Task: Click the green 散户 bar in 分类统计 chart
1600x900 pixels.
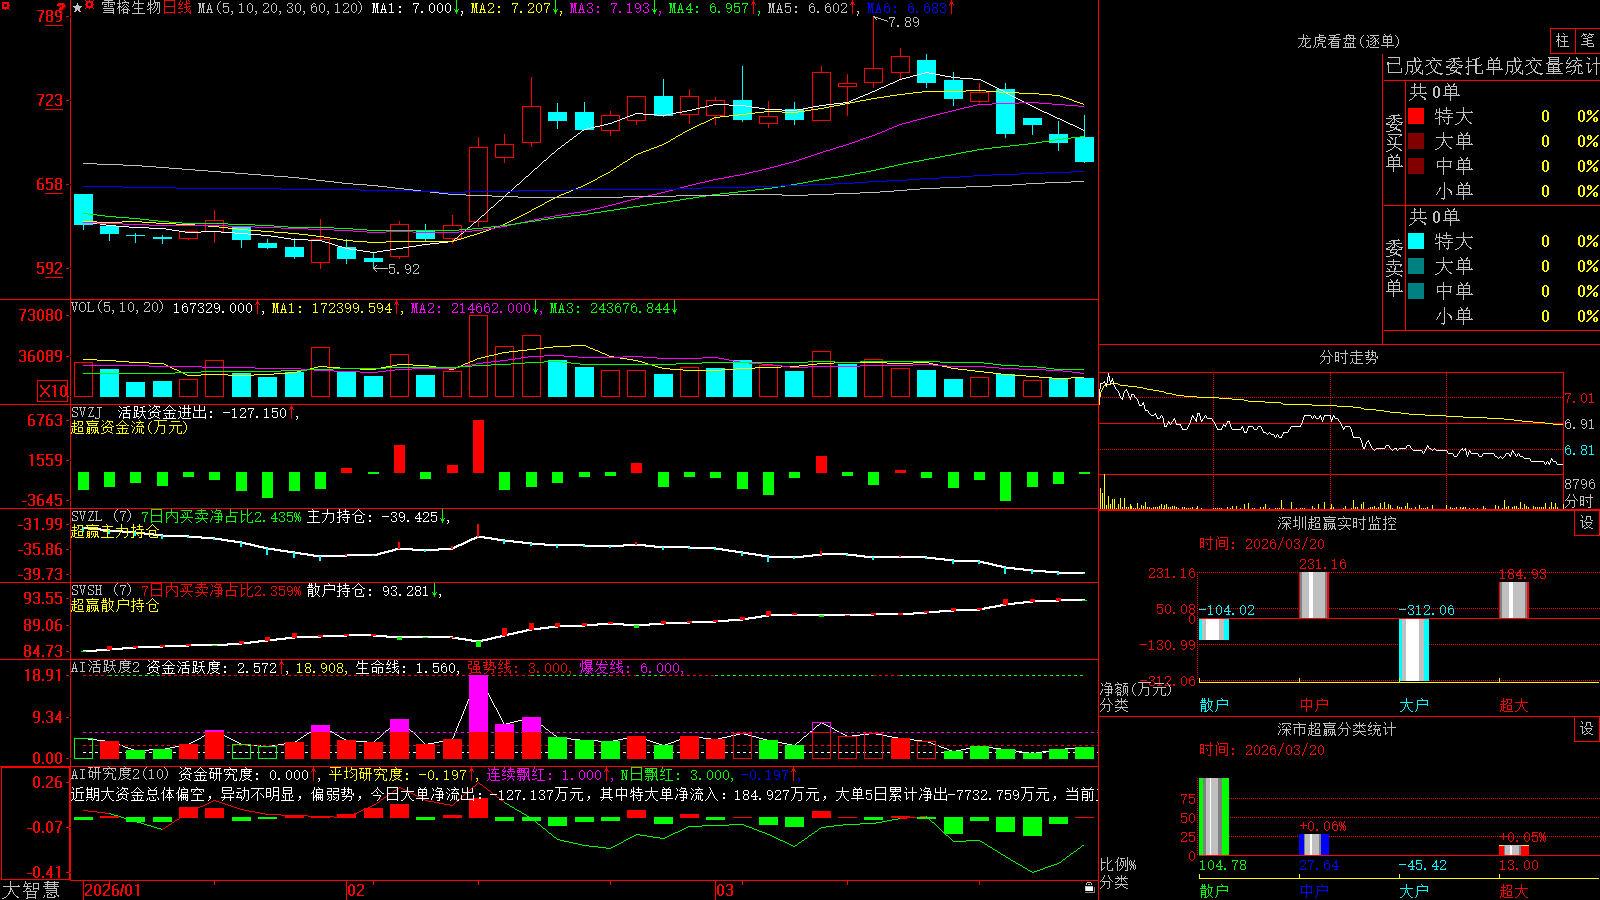Action: coord(1214,816)
